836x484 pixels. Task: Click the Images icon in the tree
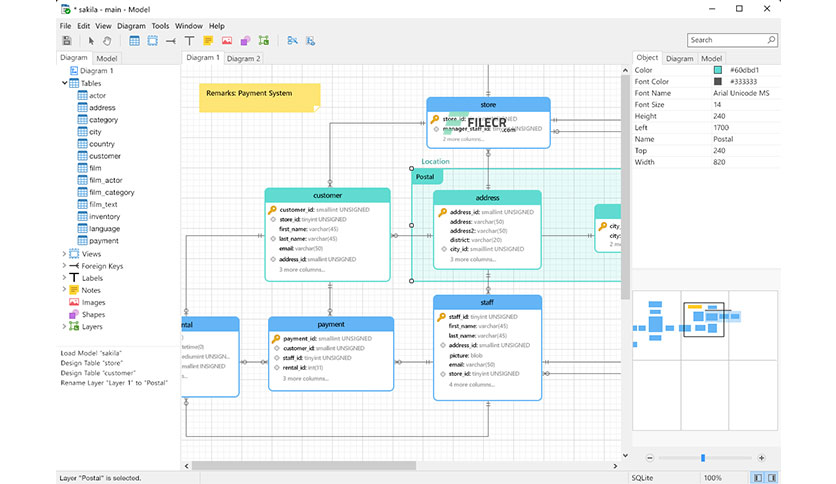point(74,302)
